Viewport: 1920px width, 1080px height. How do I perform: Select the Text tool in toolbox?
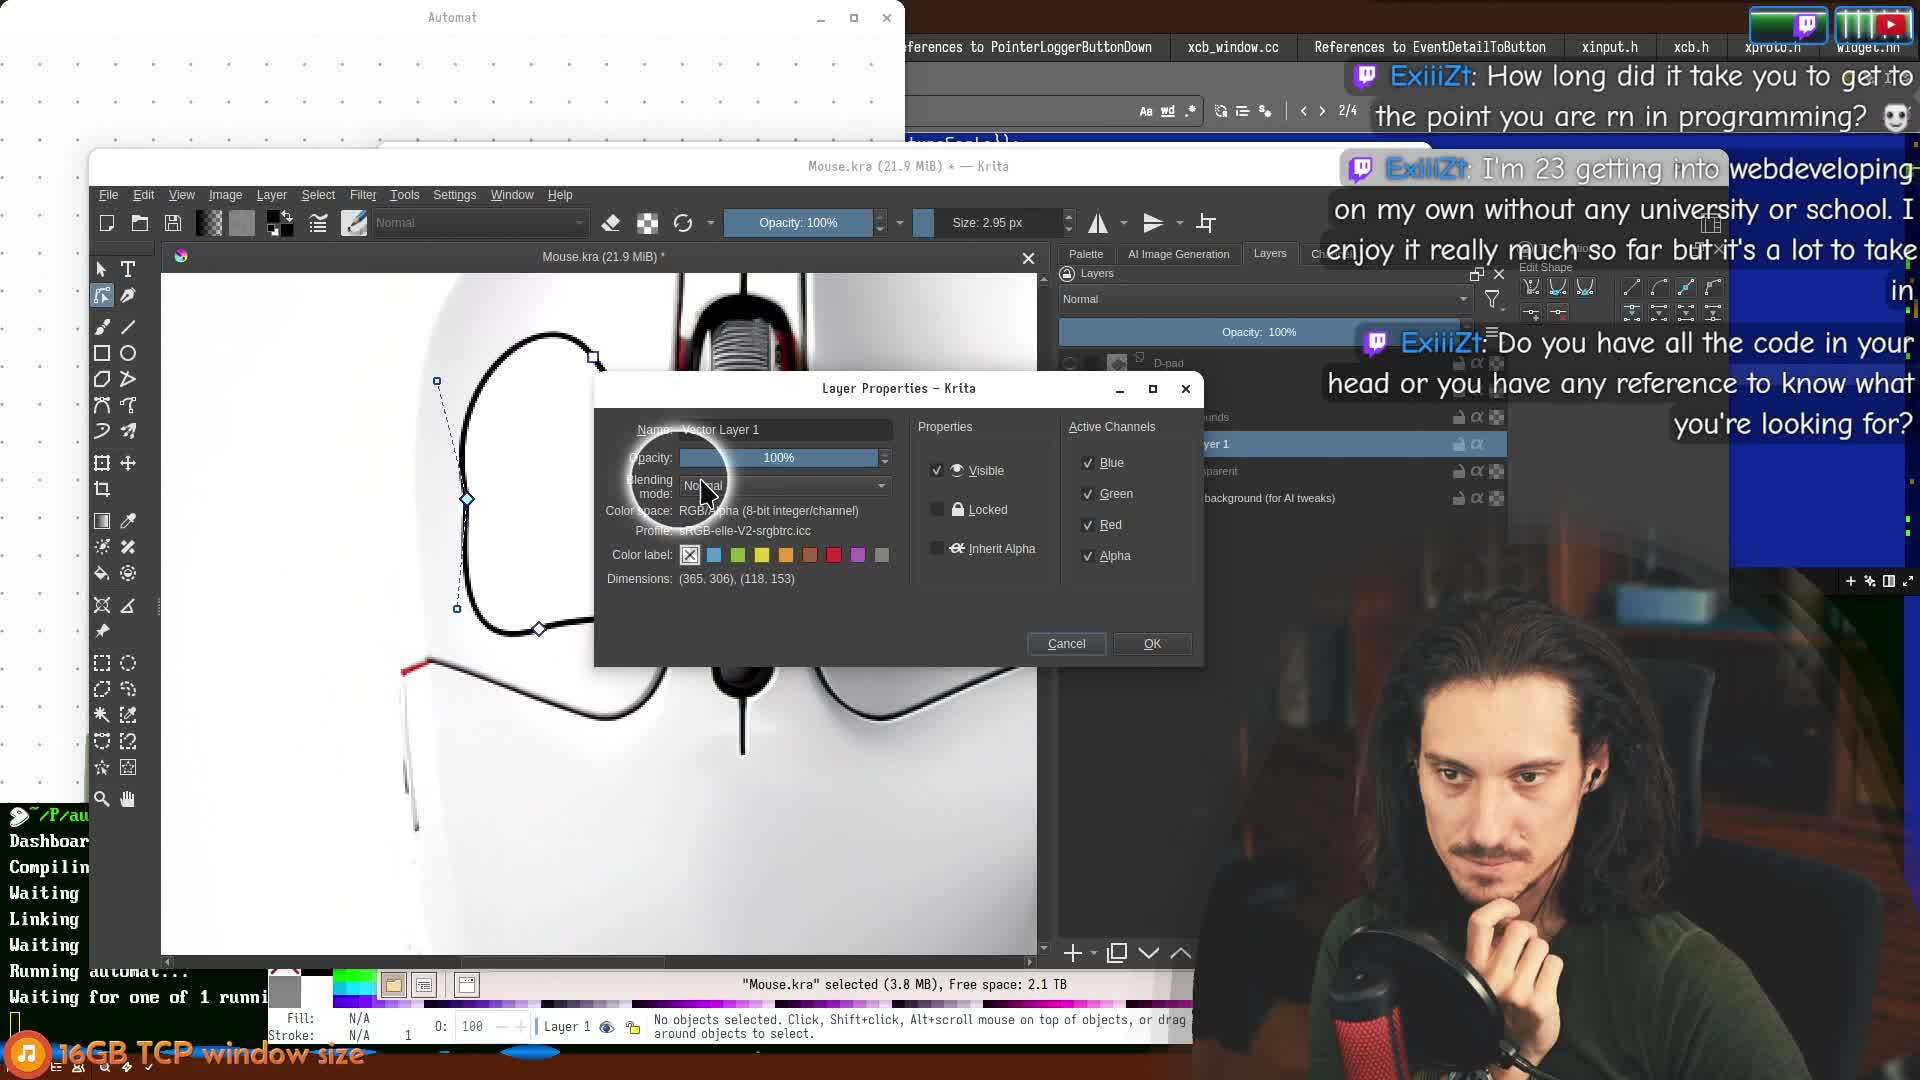click(x=128, y=269)
